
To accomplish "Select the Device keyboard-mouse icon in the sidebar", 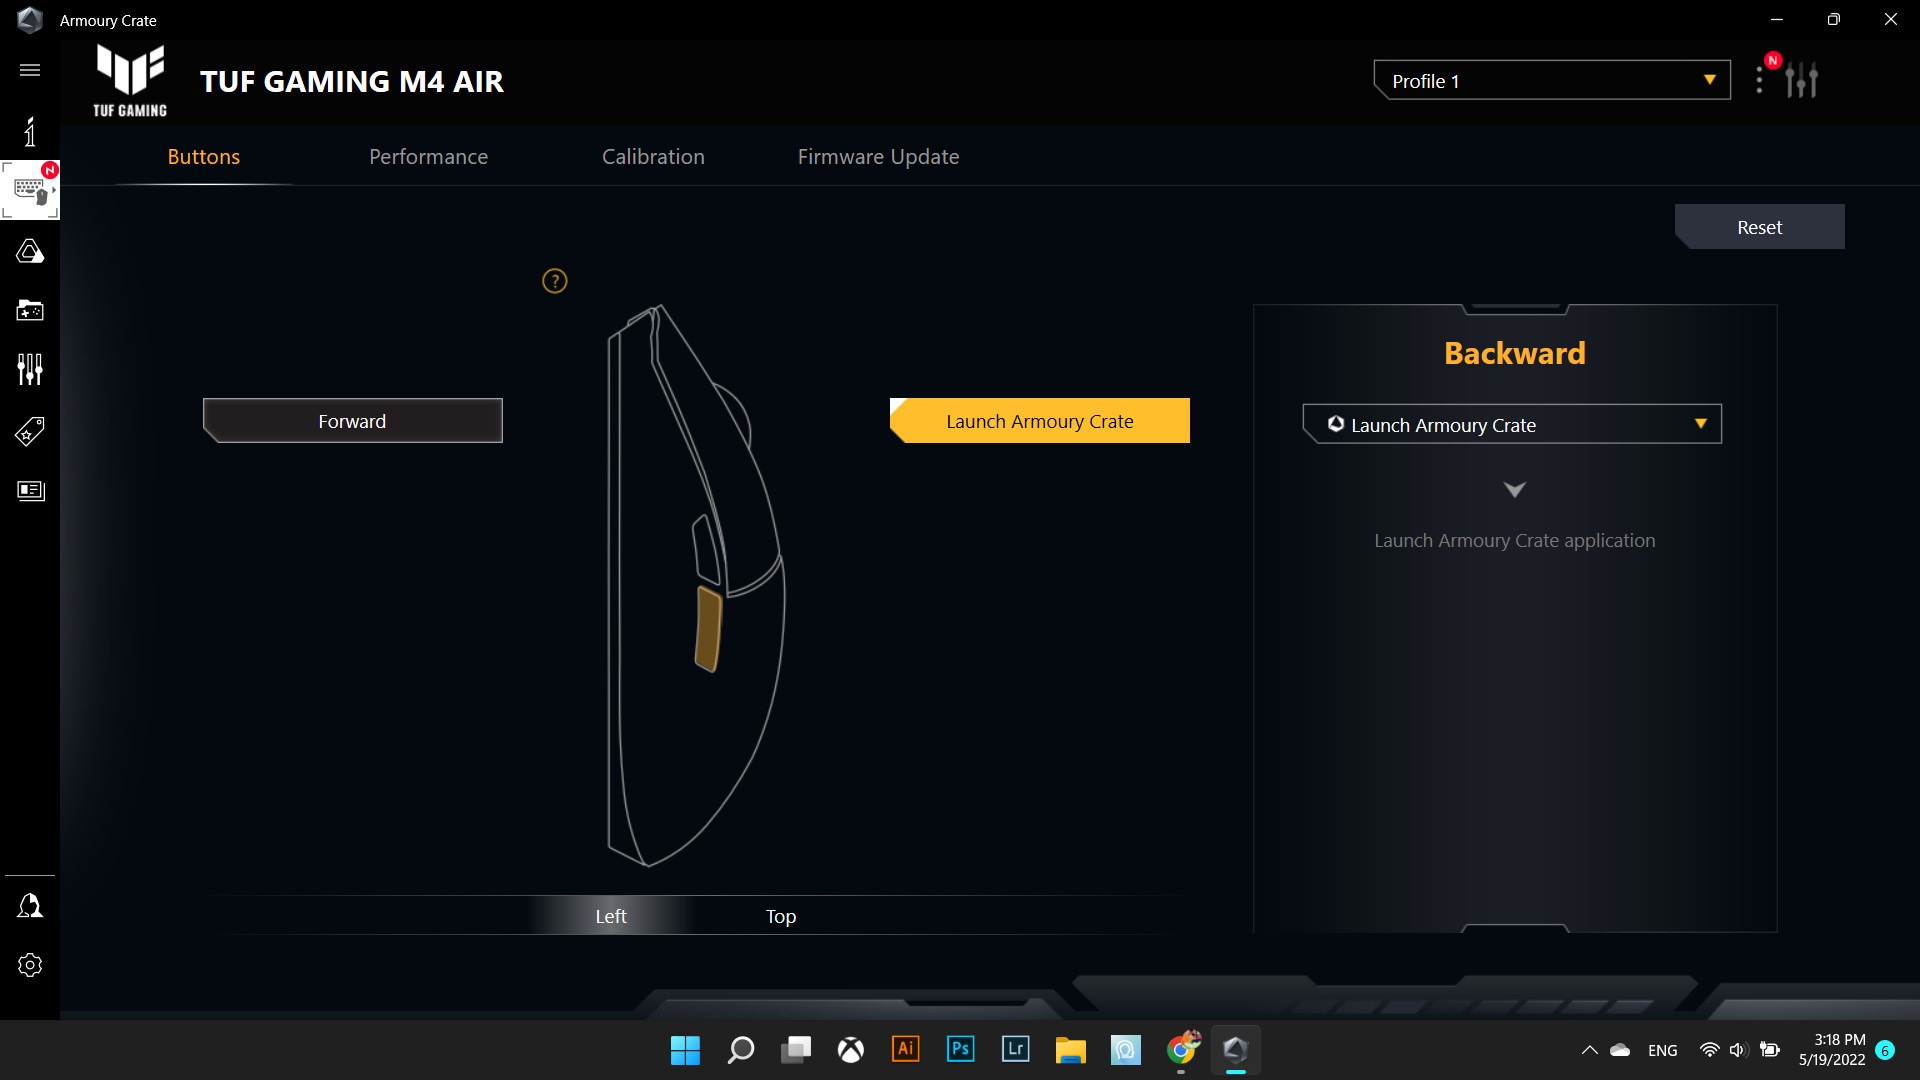I will click(x=30, y=190).
